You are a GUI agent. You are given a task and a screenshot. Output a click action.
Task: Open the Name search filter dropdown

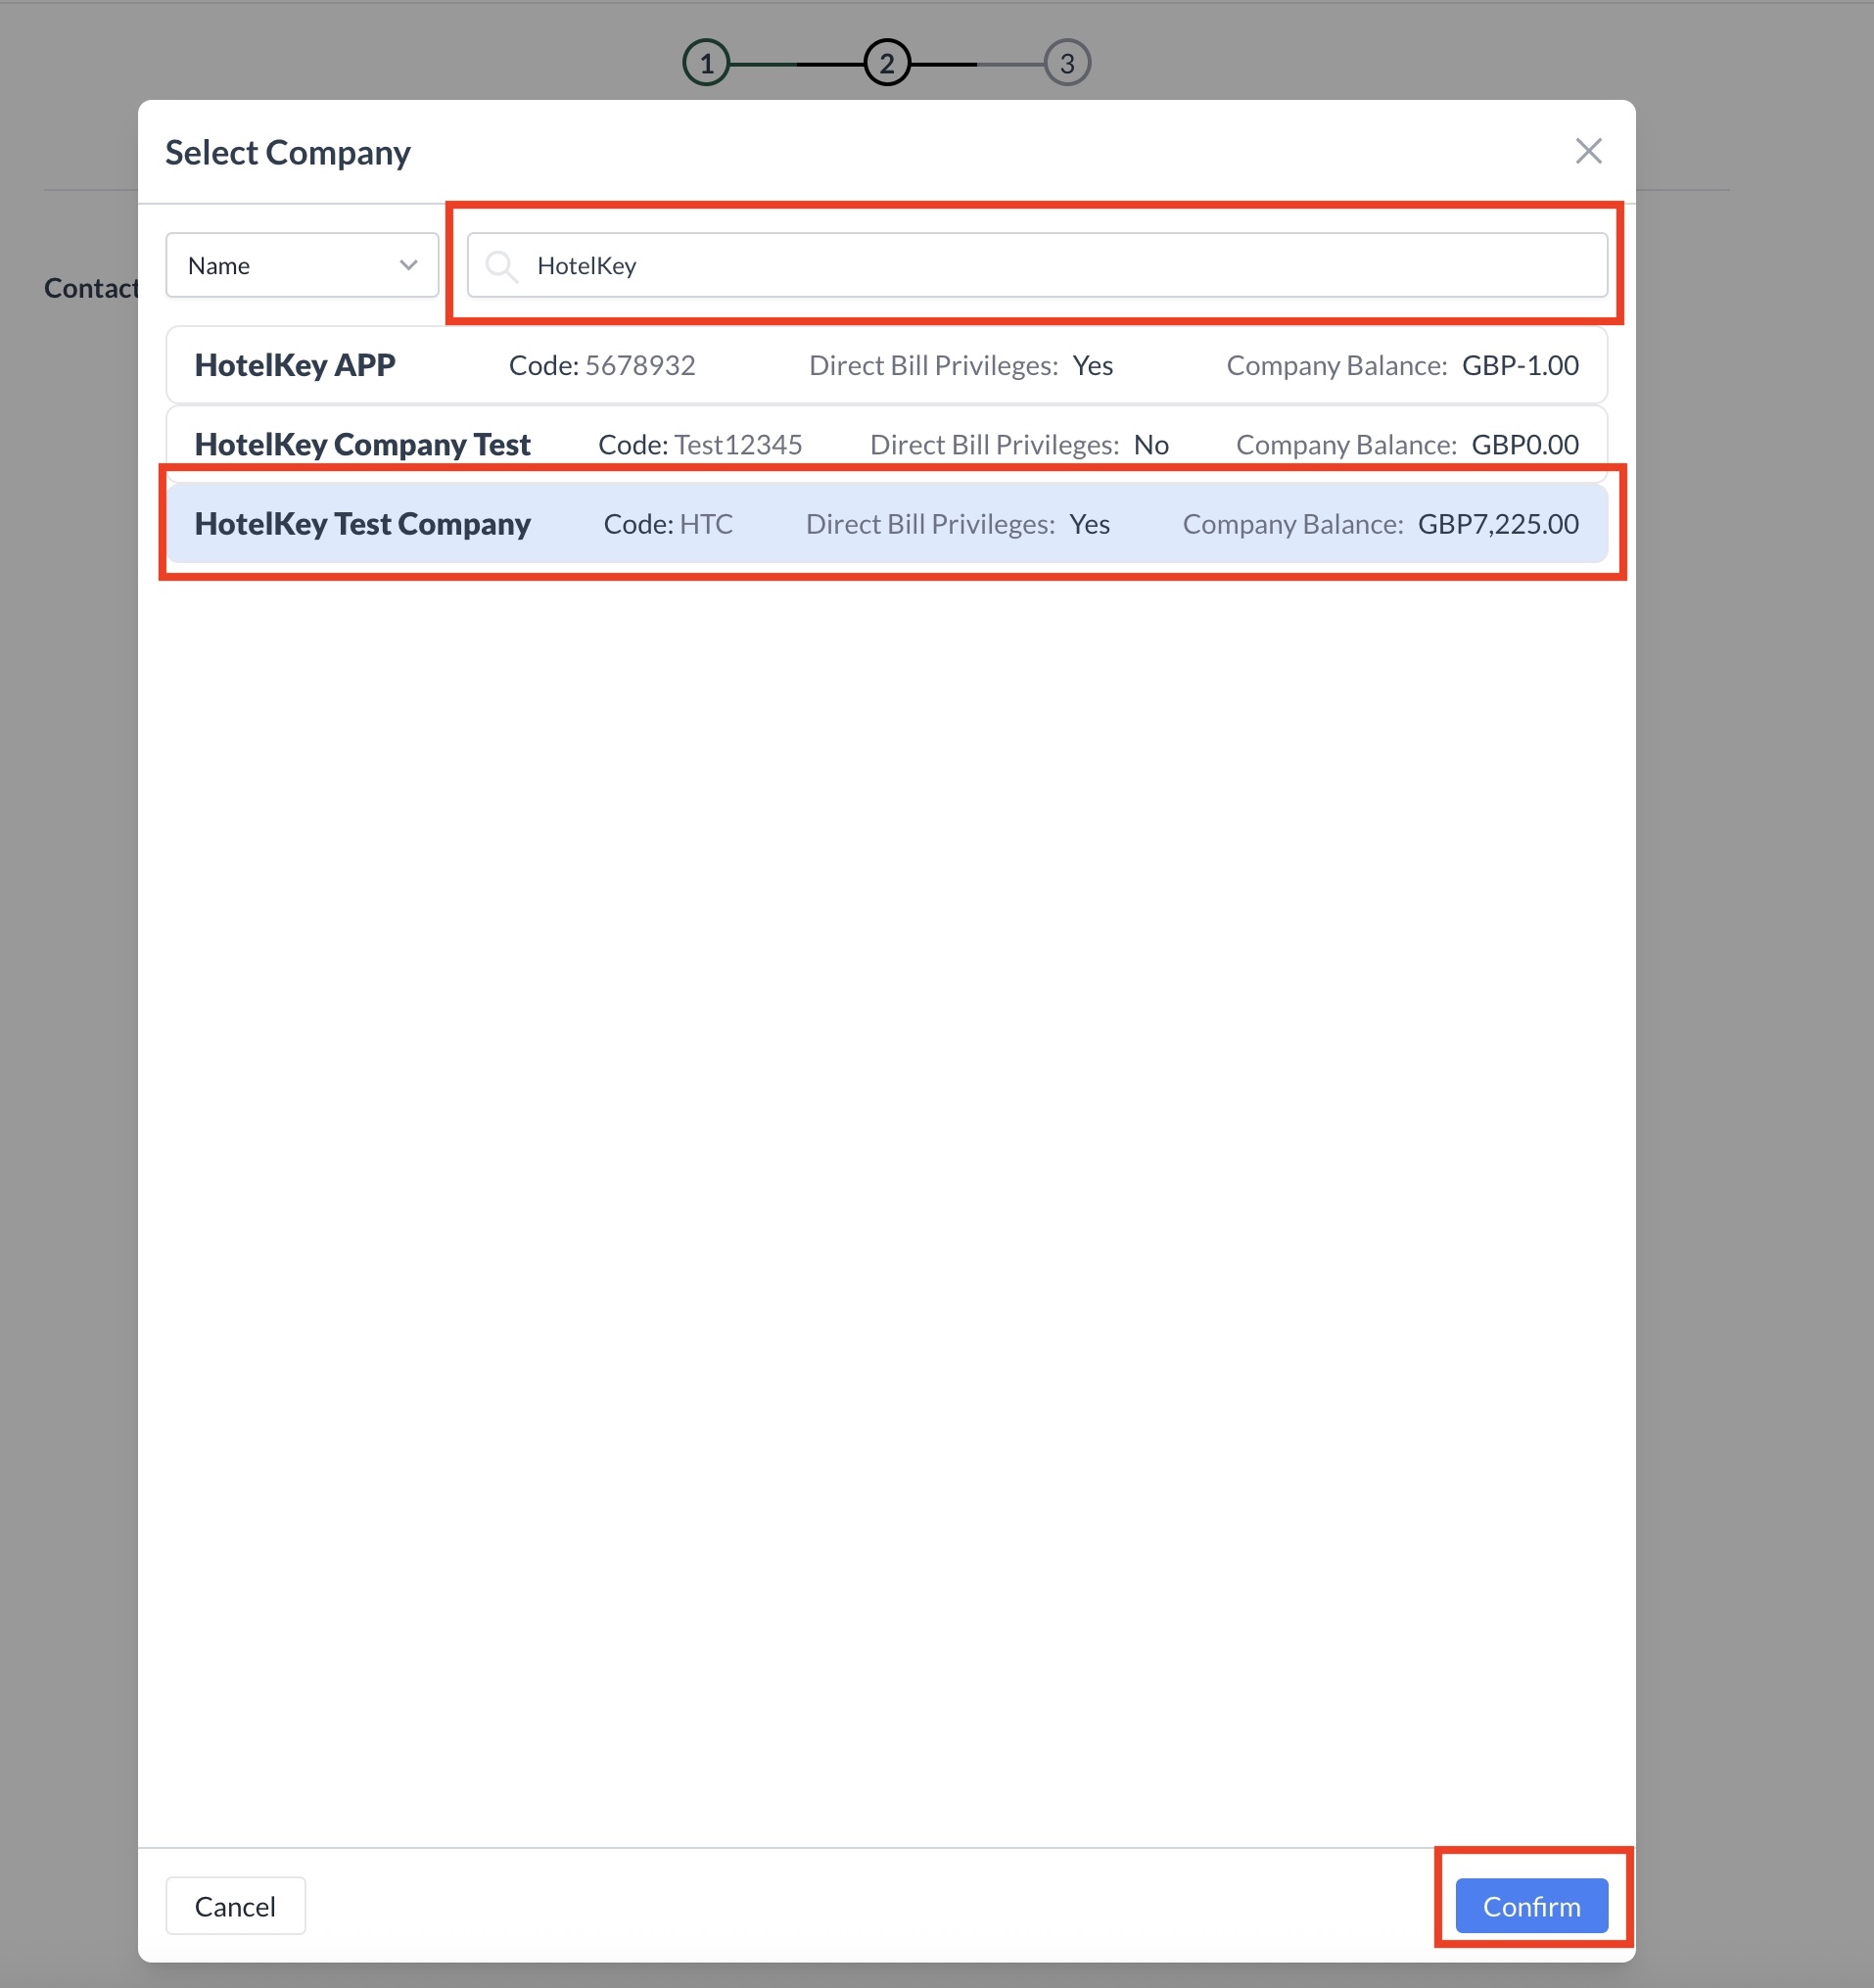301,265
